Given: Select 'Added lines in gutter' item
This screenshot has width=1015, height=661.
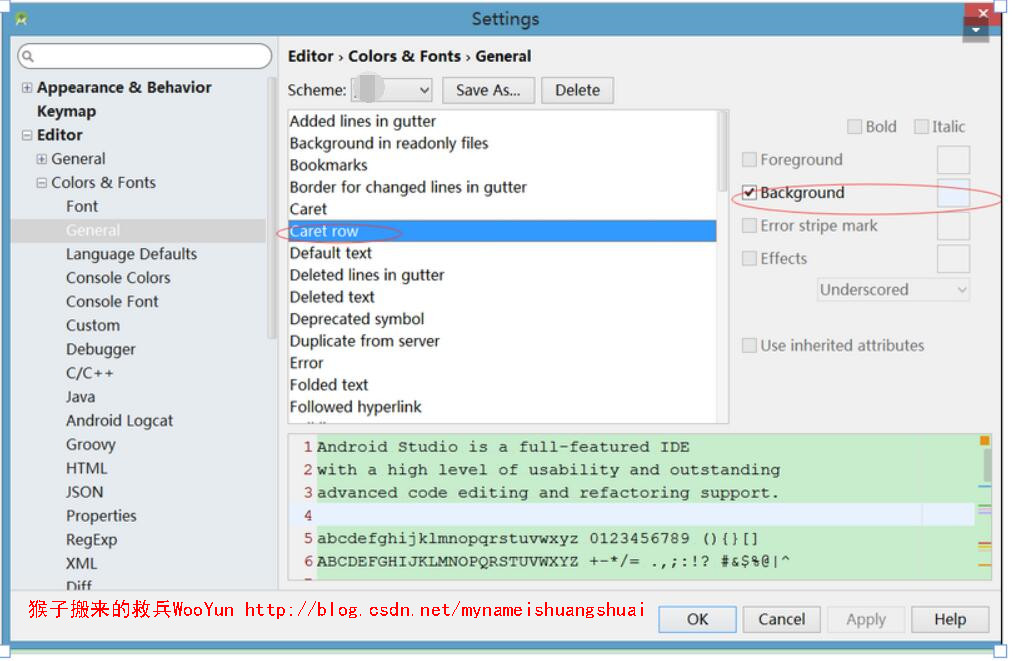Looking at the screenshot, I should click(502, 121).
